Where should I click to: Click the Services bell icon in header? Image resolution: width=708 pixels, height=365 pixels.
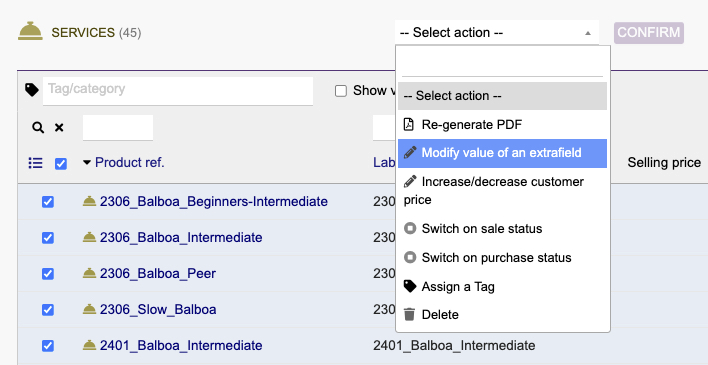pos(30,31)
